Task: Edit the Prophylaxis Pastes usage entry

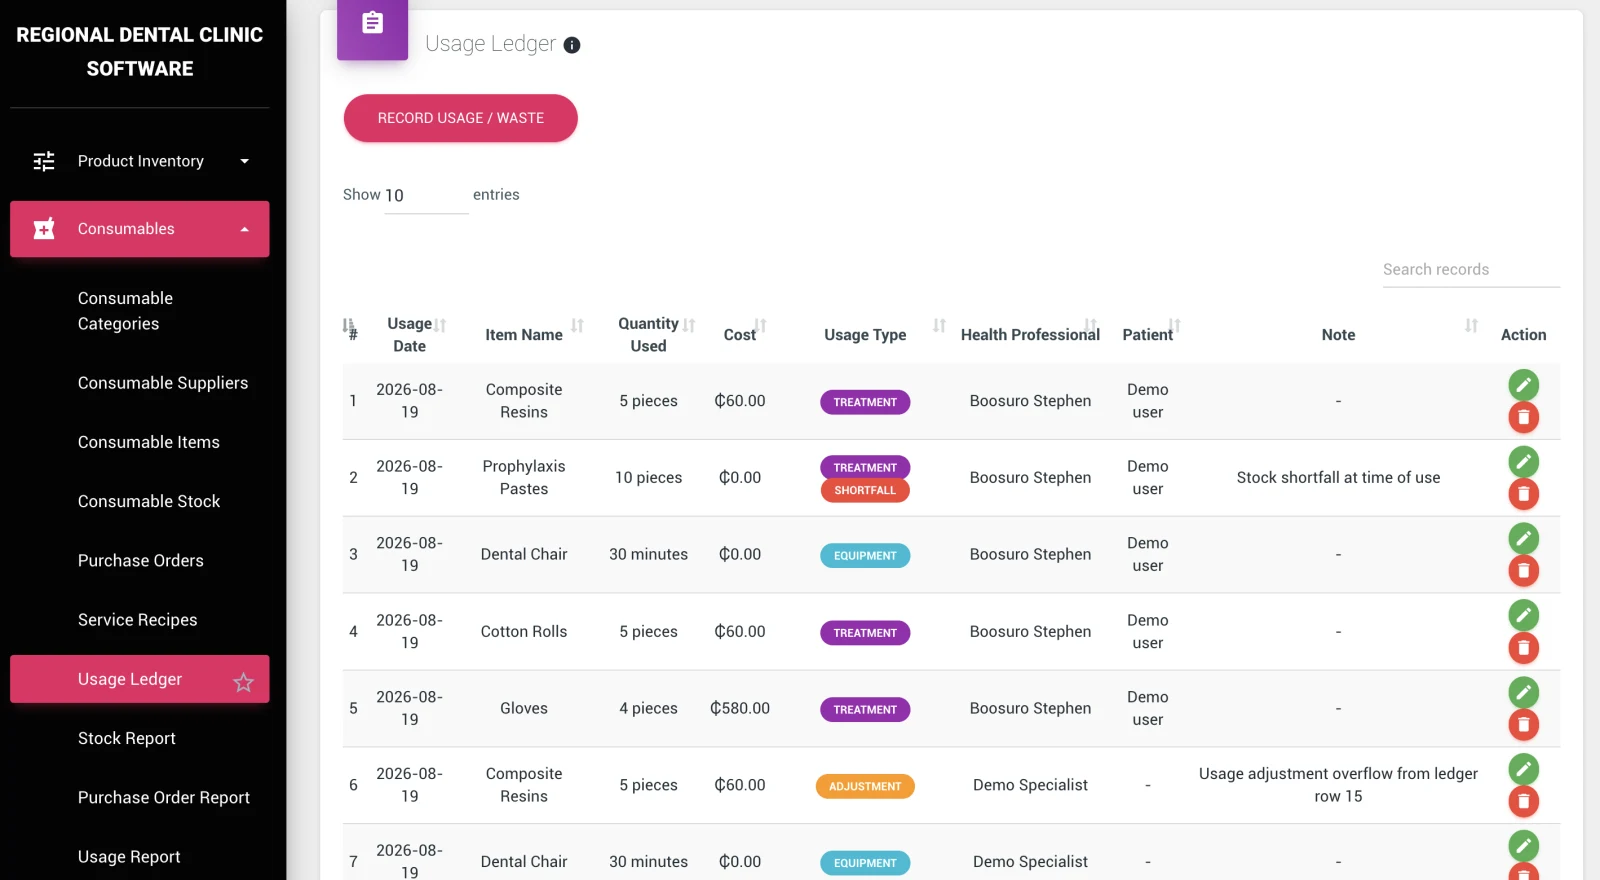Action: 1523,462
